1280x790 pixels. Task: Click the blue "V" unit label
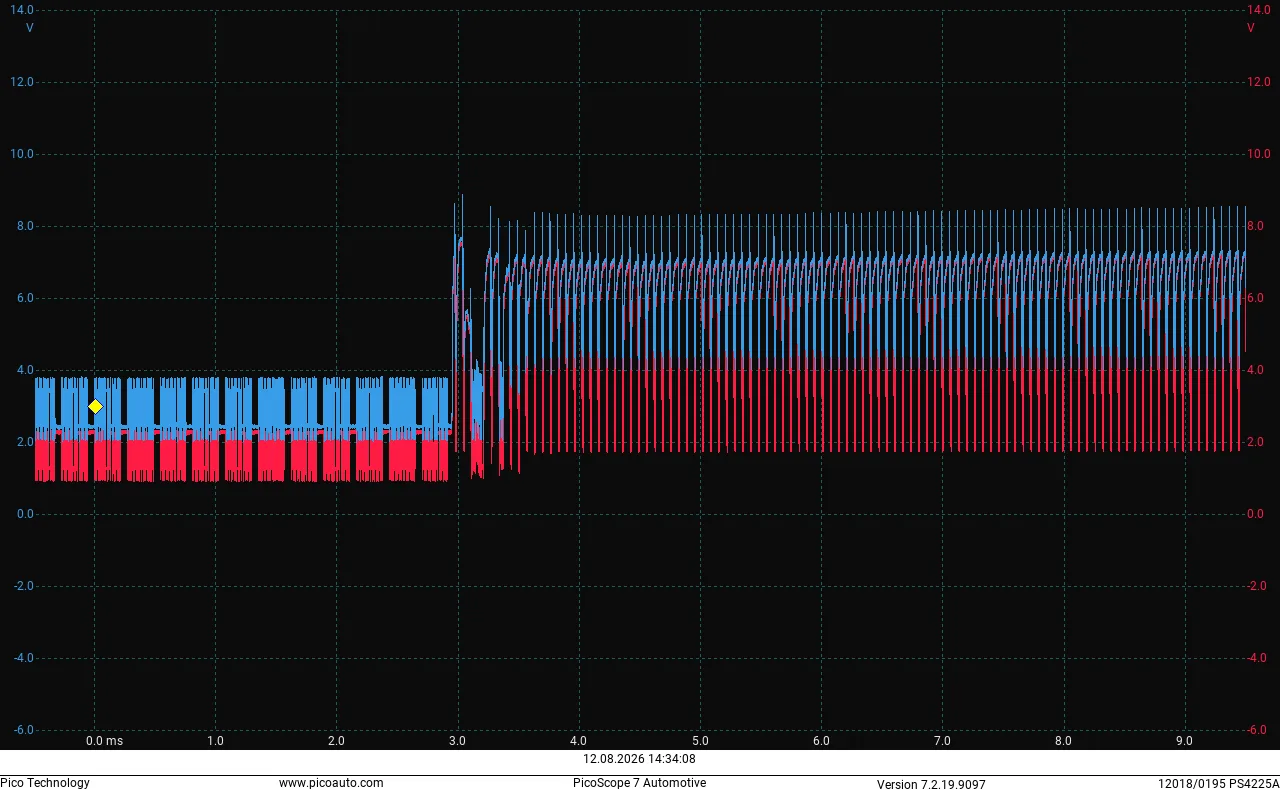coord(30,28)
